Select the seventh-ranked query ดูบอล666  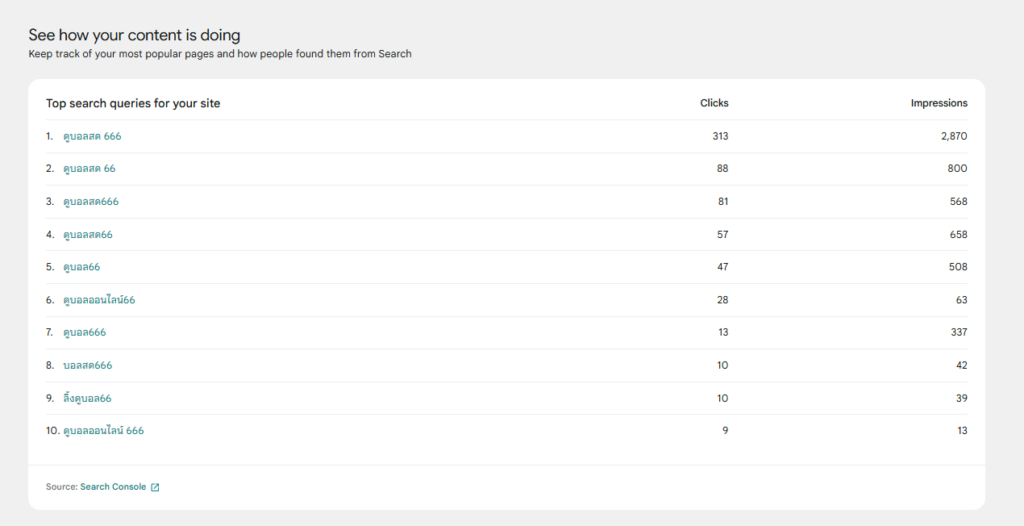85,332
